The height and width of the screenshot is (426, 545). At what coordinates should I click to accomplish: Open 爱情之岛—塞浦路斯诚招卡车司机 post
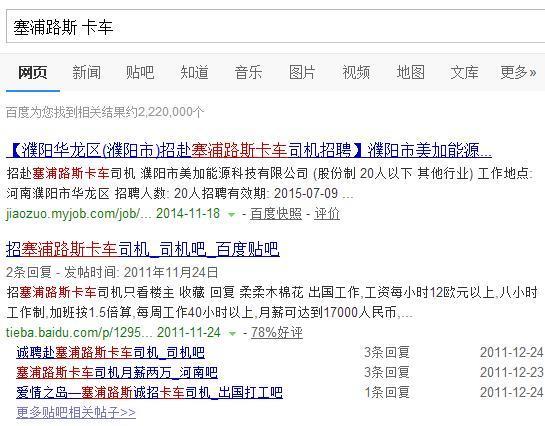pyautogui.click(x=149, y=393)
